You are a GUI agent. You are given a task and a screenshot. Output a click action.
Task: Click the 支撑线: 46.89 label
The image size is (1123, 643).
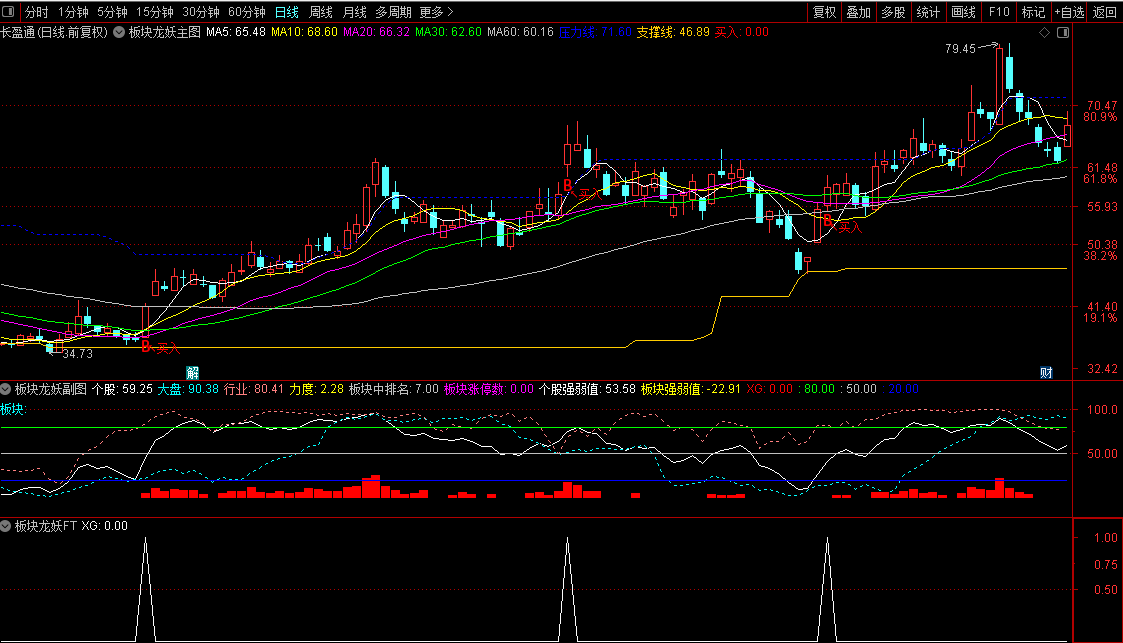673,32
